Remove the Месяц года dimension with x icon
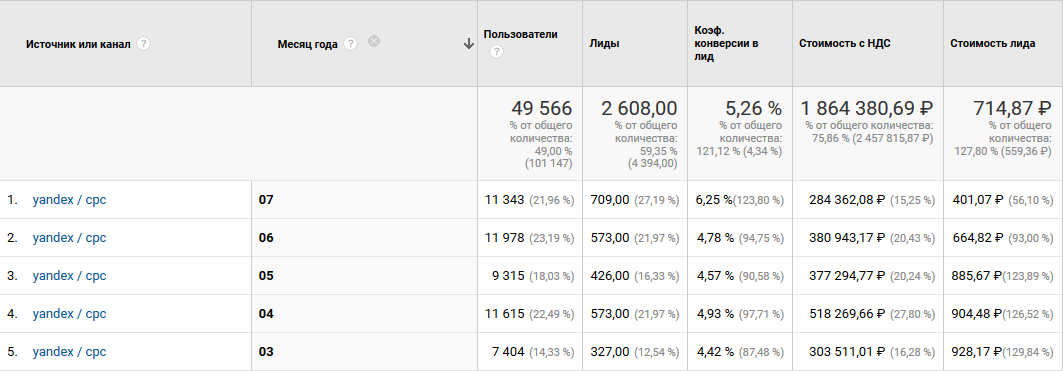 click(x=374, y=41)
